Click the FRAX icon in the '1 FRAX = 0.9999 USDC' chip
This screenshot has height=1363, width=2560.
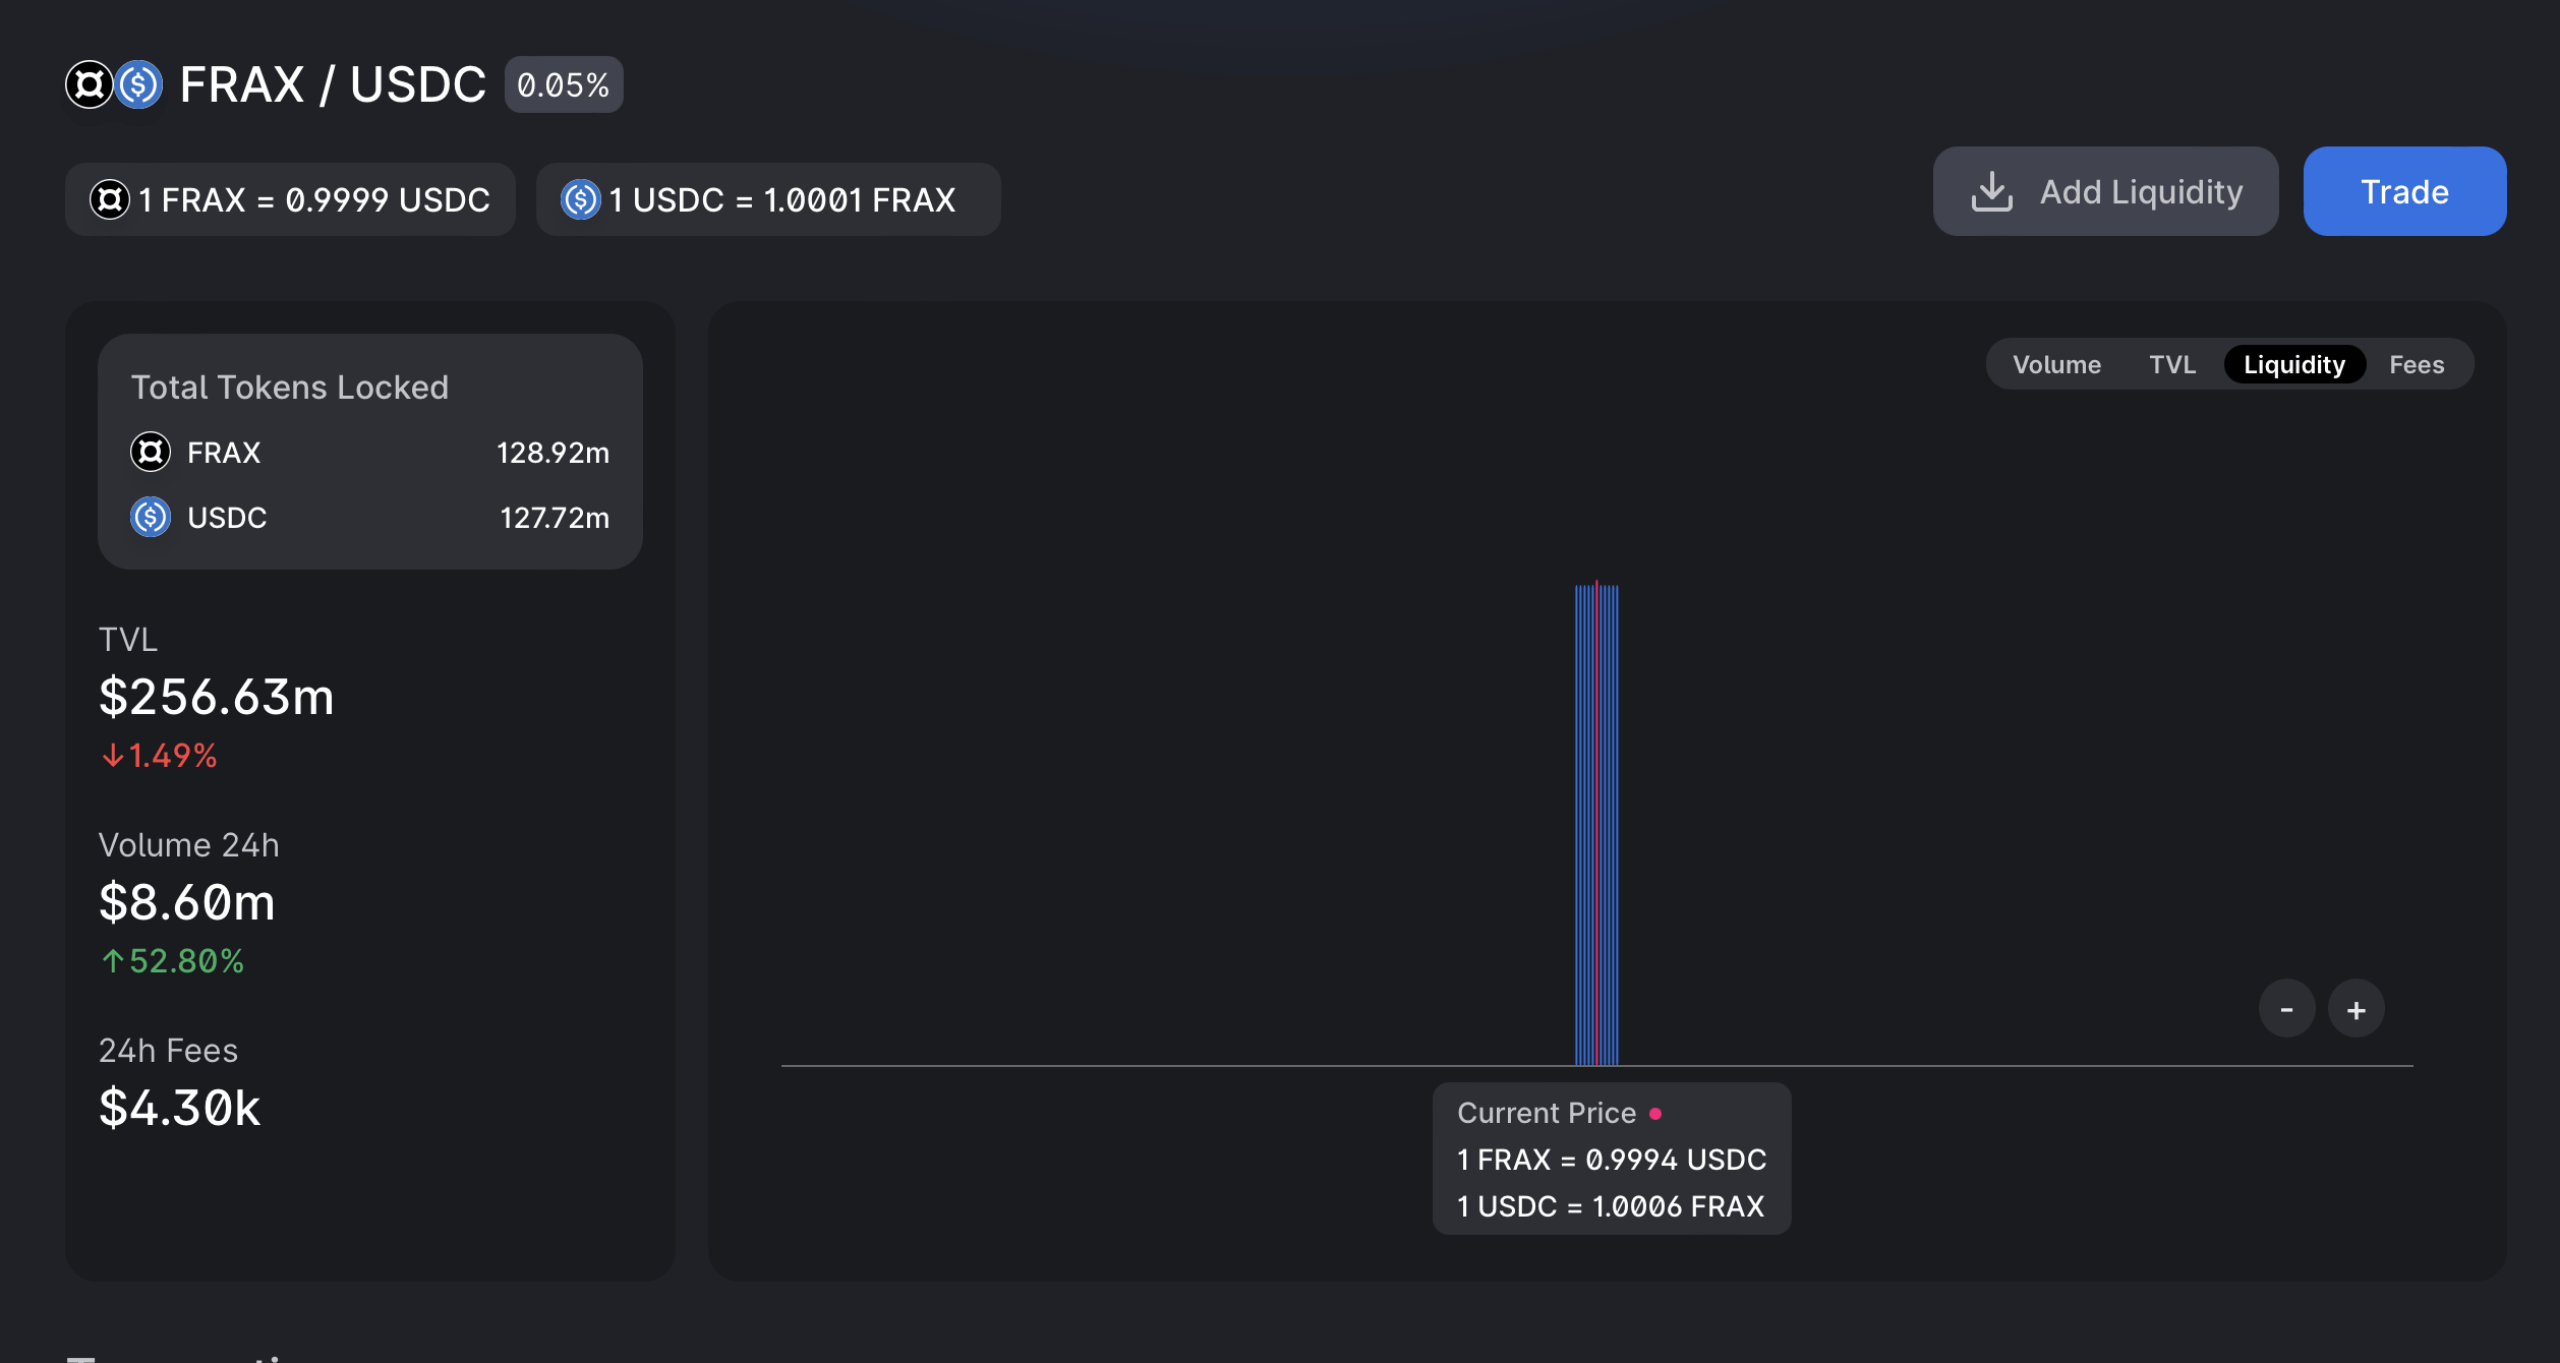click(x=110, y=200)
